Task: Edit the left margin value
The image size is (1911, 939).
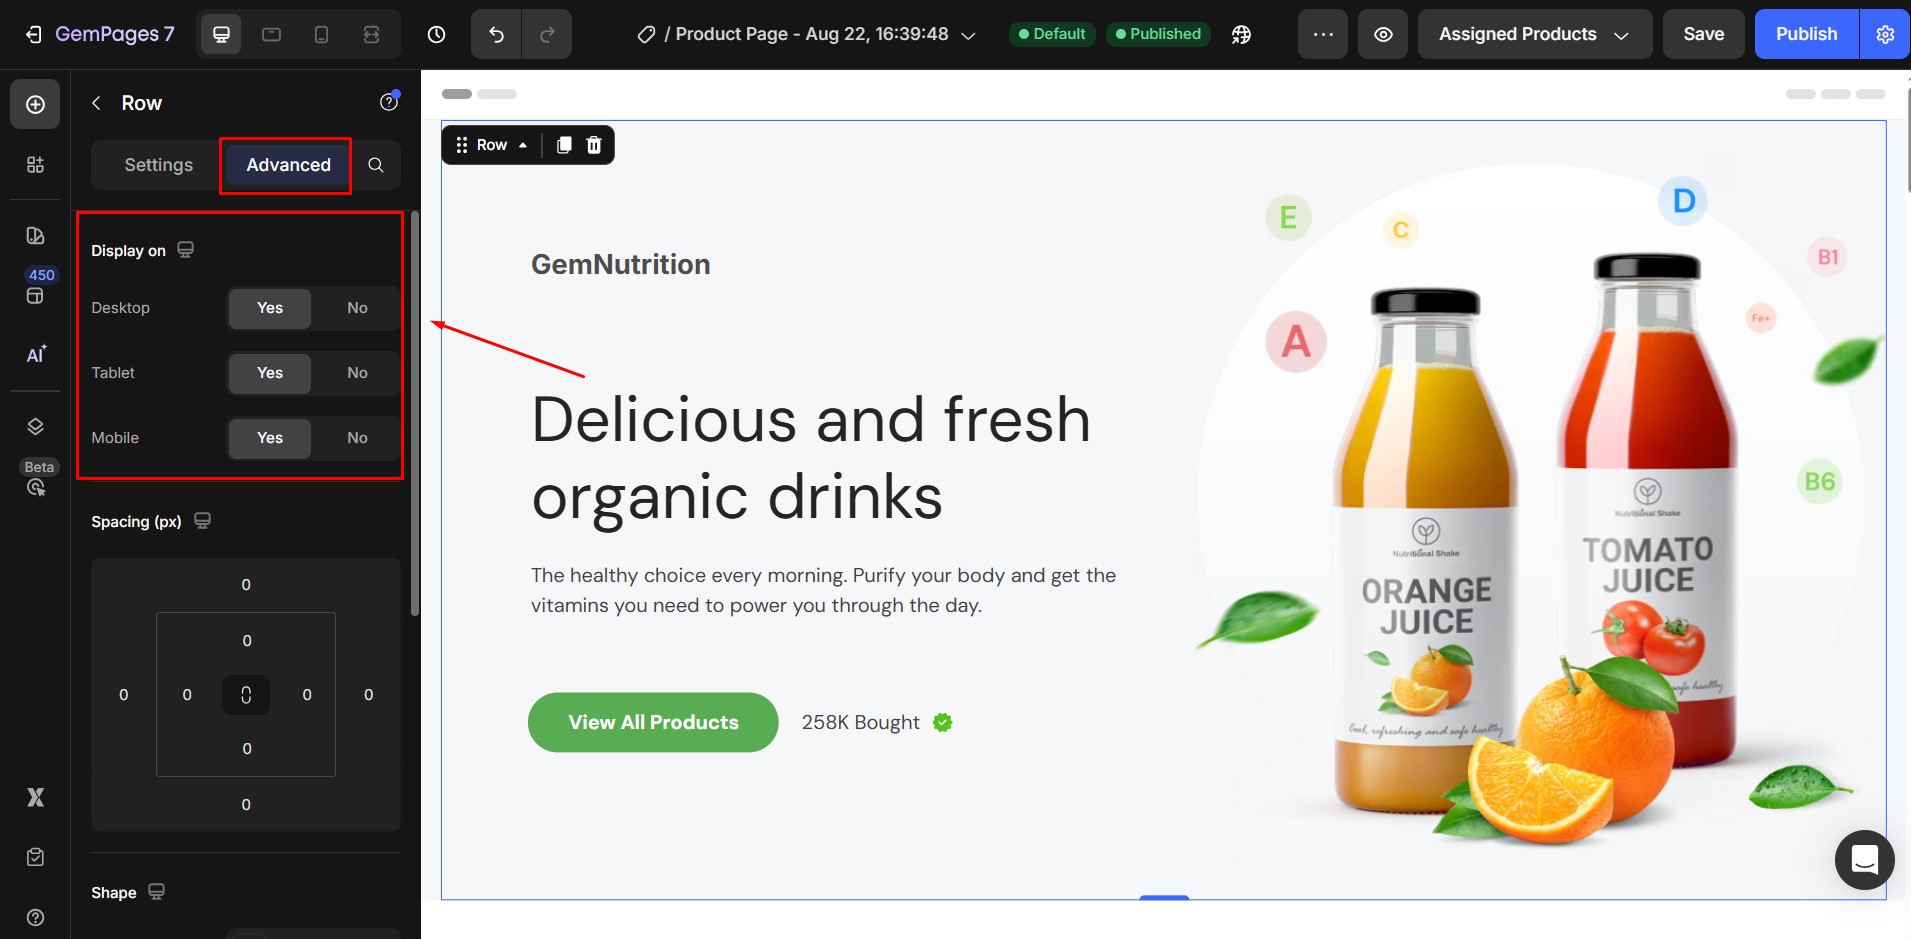Action: pos(124,695)
